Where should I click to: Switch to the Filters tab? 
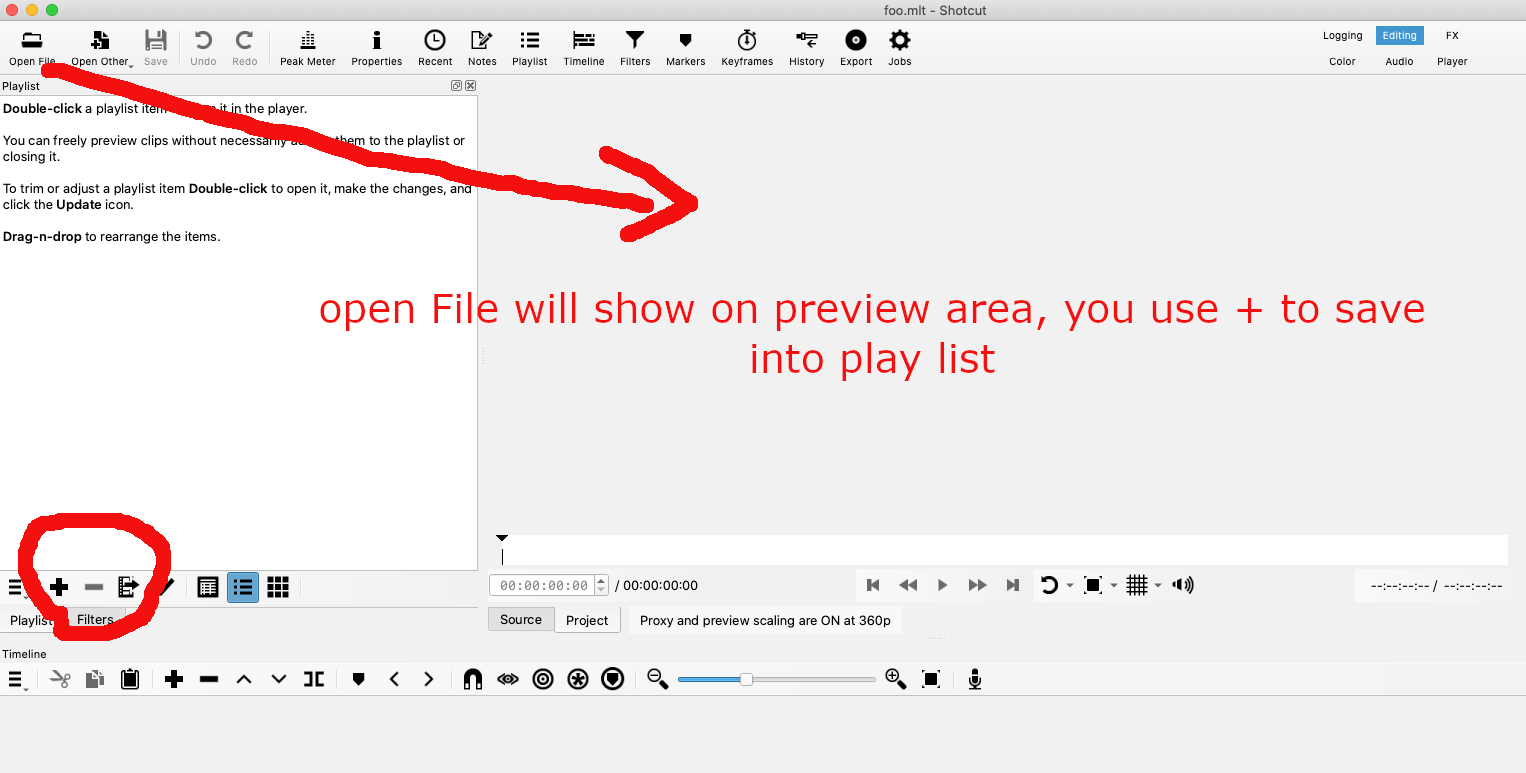click(x=96, y=620)
